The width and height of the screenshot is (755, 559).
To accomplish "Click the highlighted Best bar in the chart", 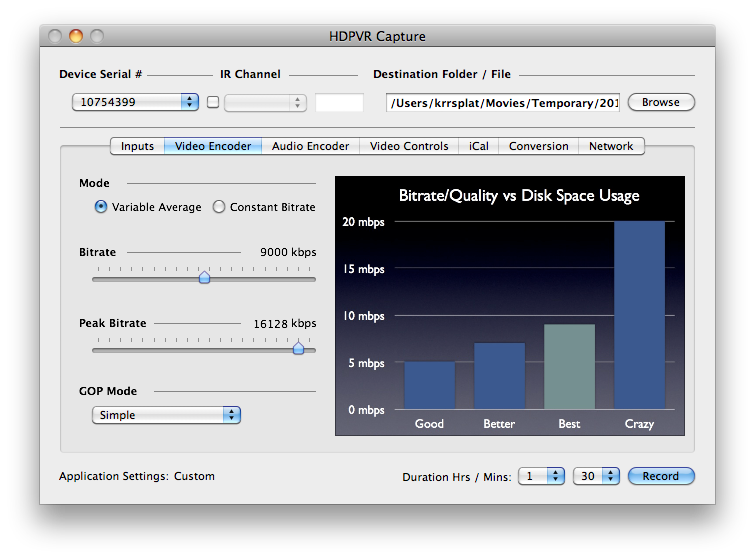I will tap(569, 366).
